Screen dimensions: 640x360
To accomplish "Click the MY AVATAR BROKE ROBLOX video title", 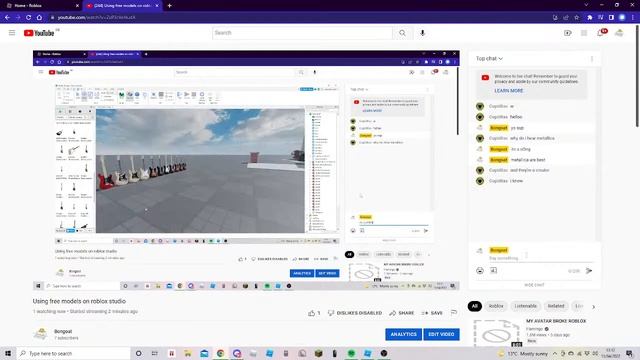I will 556,321.
